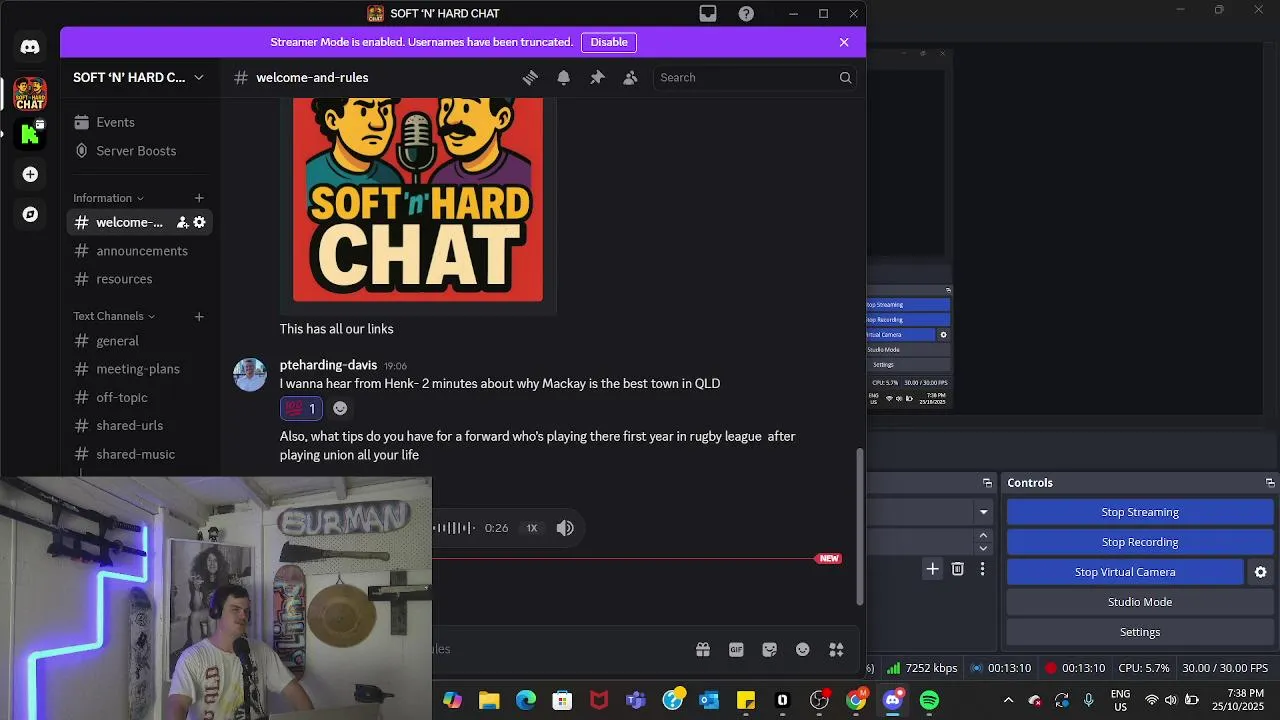Mute the voice message volume icon
This screenshot has width=1280, height=720.
(x=565, y=528)
